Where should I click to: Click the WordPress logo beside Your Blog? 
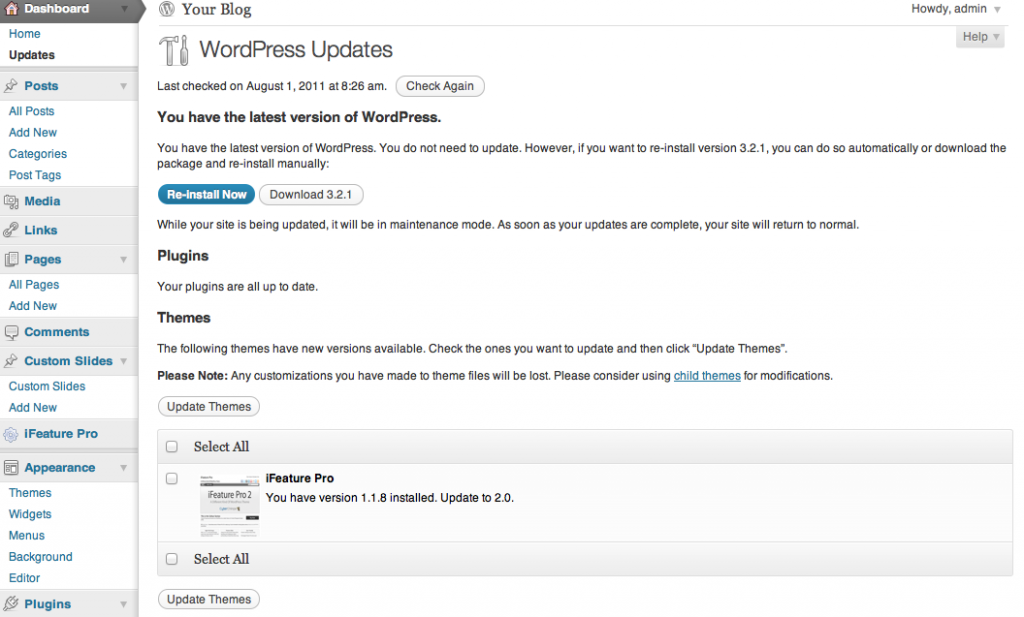pos(167,8)
